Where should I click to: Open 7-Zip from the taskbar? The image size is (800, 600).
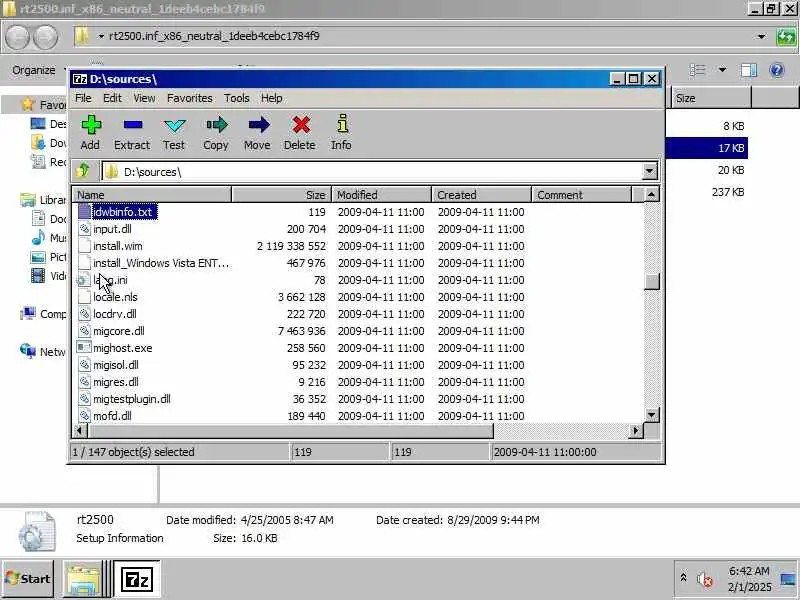pyautogui.click(x=137, y=580)
